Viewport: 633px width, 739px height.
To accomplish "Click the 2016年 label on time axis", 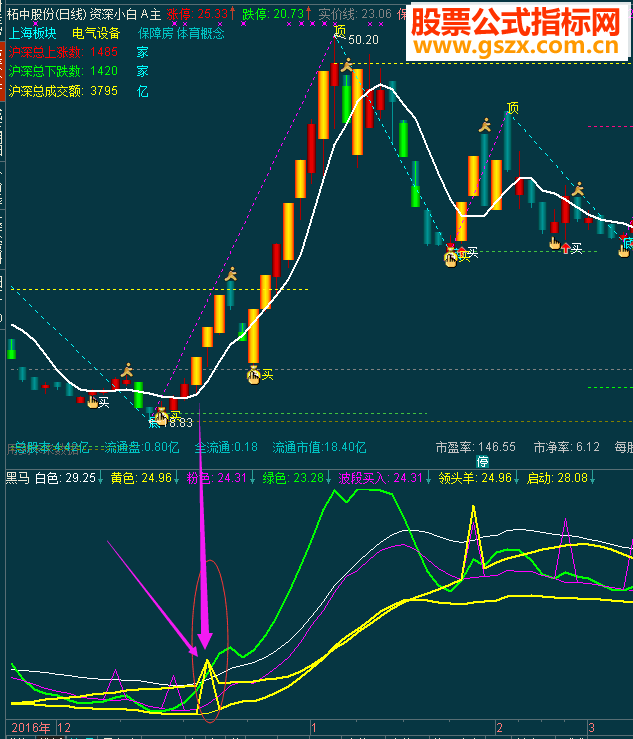I will point(31,728).
